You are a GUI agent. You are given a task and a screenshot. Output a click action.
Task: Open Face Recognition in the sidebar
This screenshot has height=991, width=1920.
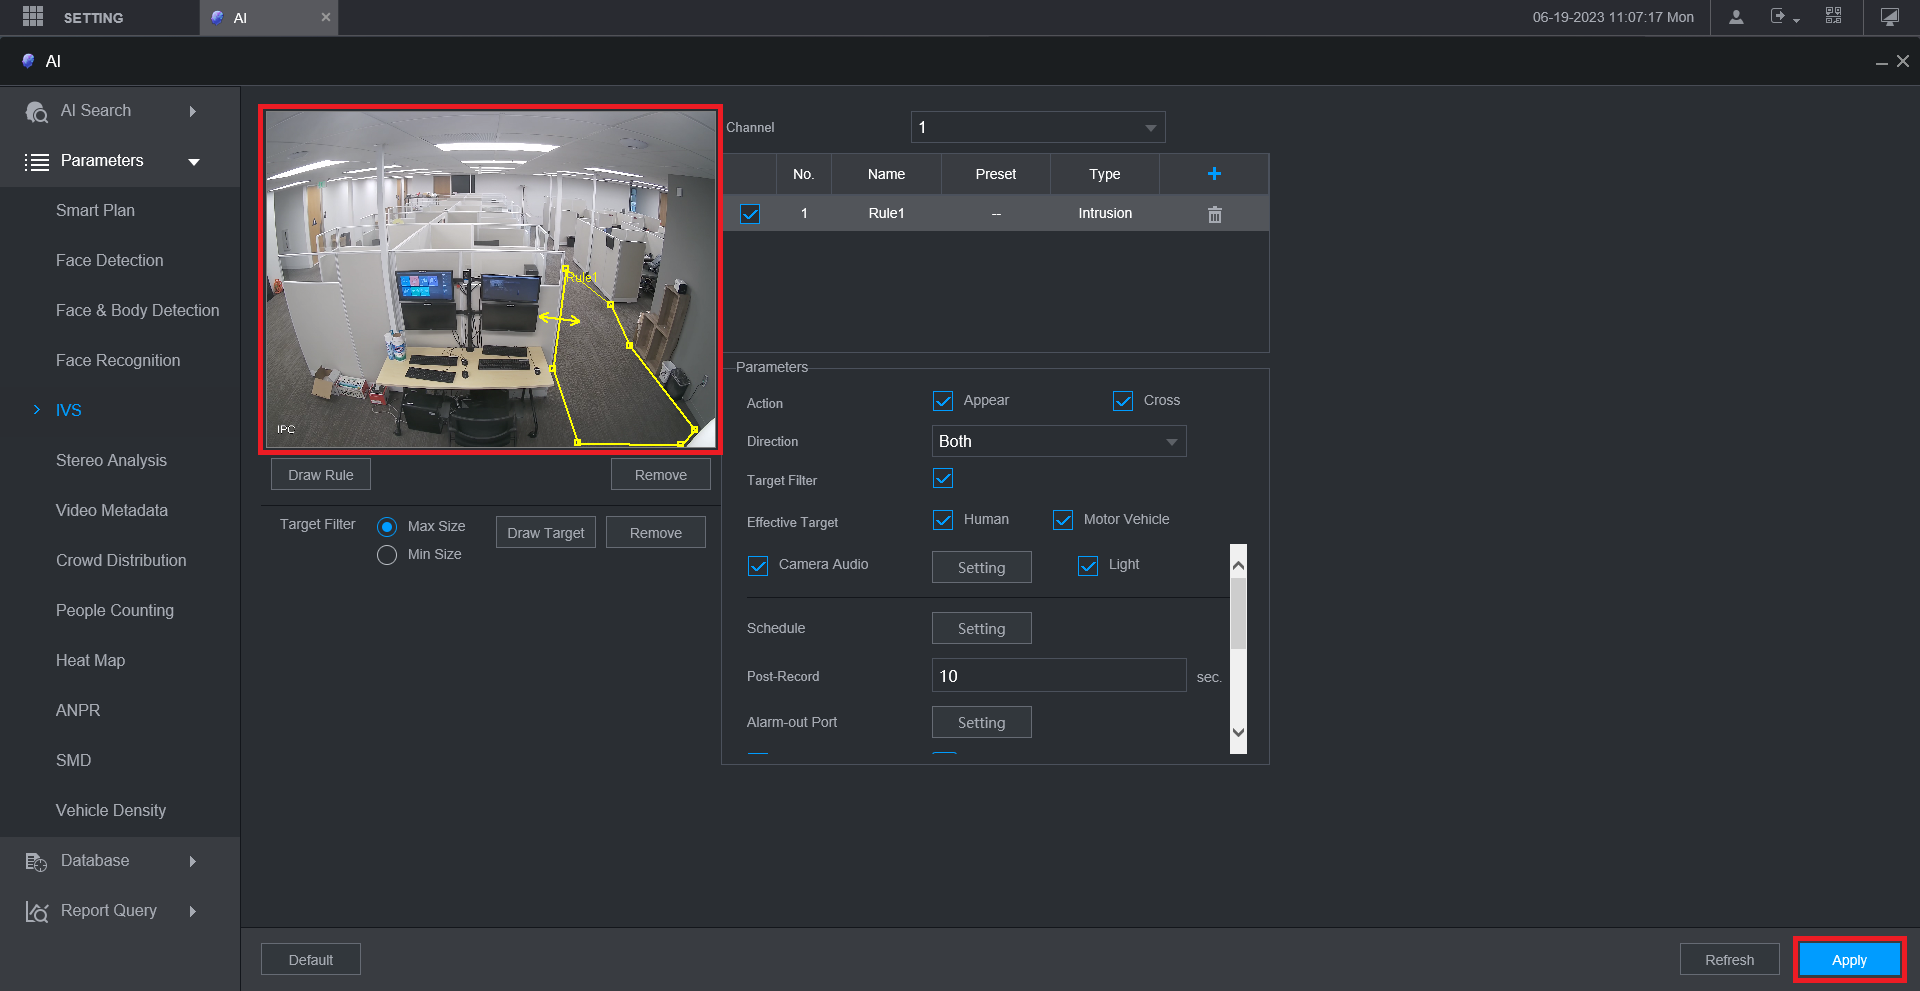(118, 360)
